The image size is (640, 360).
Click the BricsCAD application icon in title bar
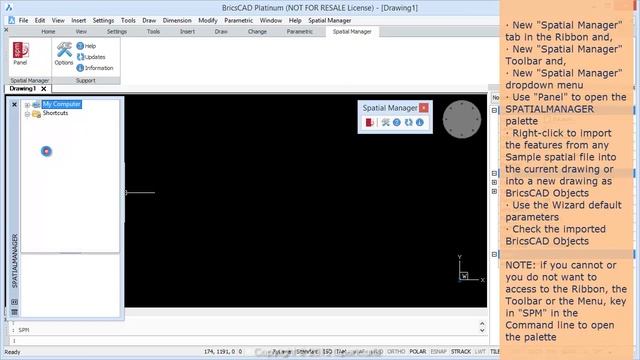point(9,7)
